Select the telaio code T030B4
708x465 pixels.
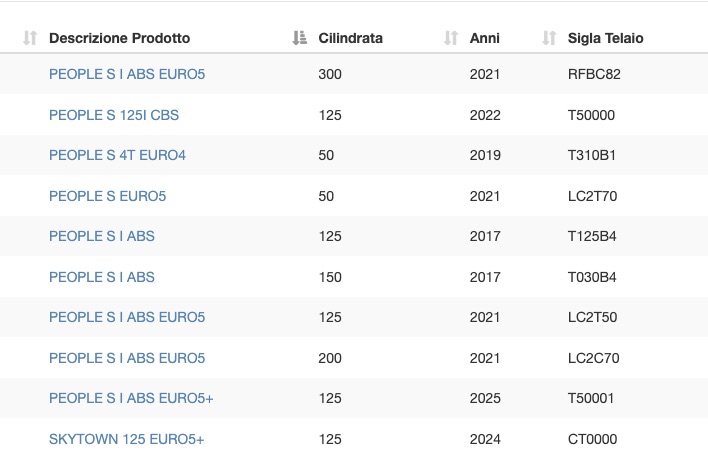point(592,277)
